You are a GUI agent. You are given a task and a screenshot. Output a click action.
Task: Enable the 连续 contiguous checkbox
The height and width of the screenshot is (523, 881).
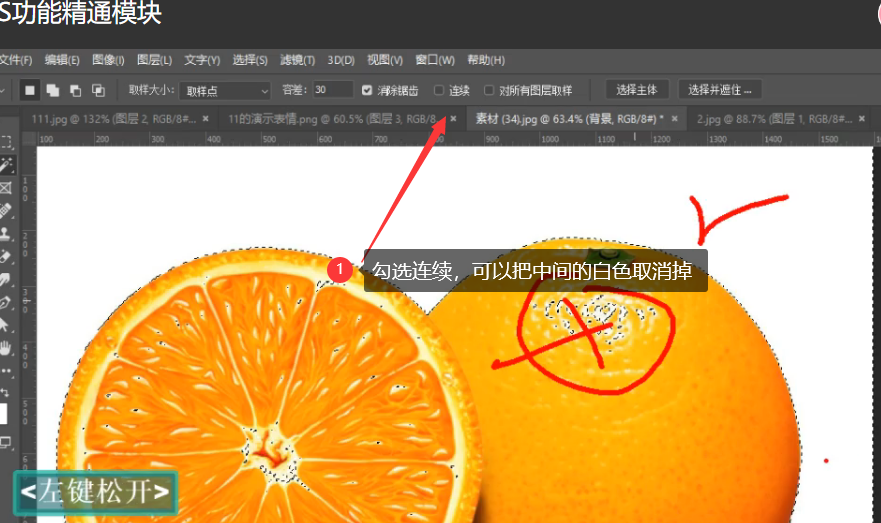pyautogui.click(x=439, y=90)
